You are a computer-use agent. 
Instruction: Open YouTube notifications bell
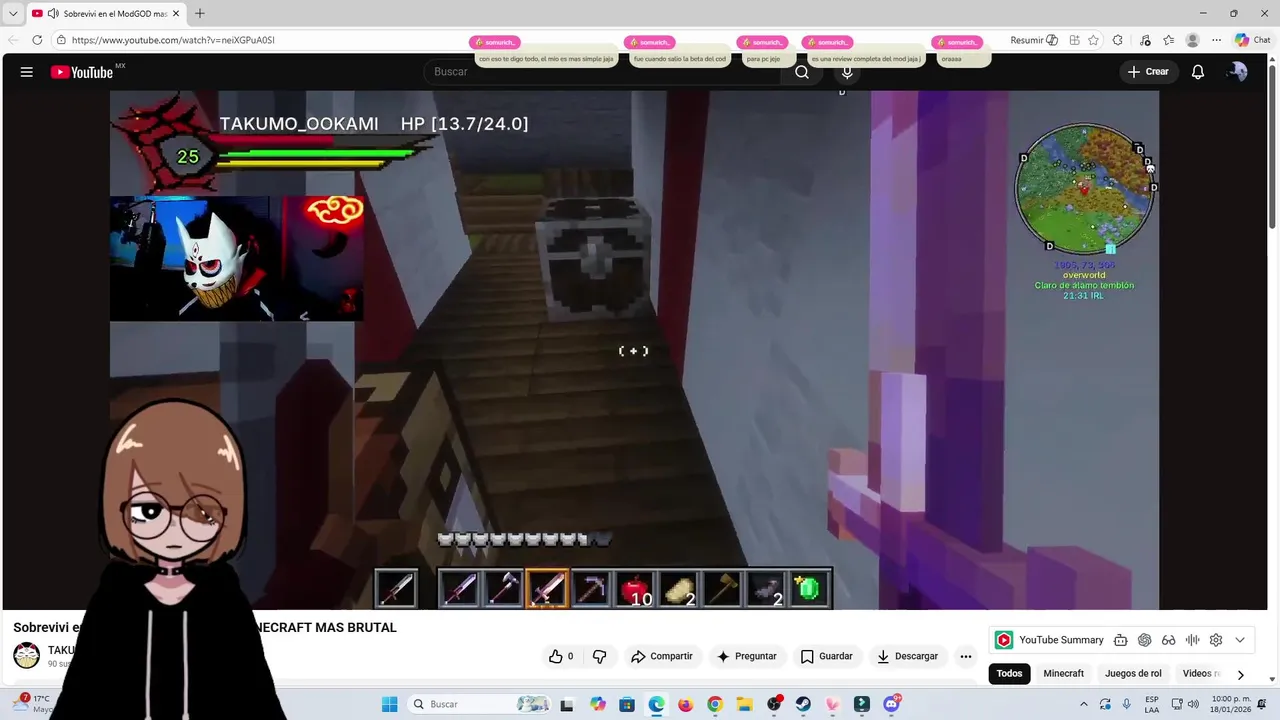[1198, 72]
